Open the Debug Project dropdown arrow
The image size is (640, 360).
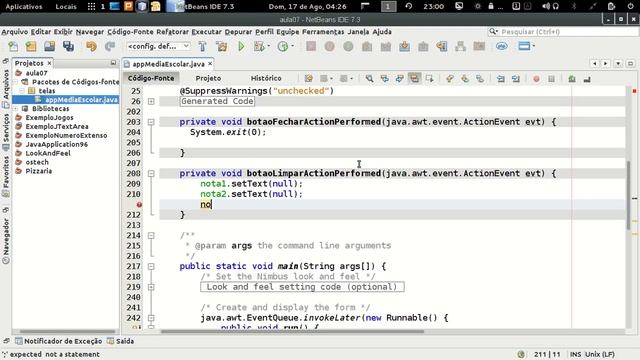(x=269, y=47)
